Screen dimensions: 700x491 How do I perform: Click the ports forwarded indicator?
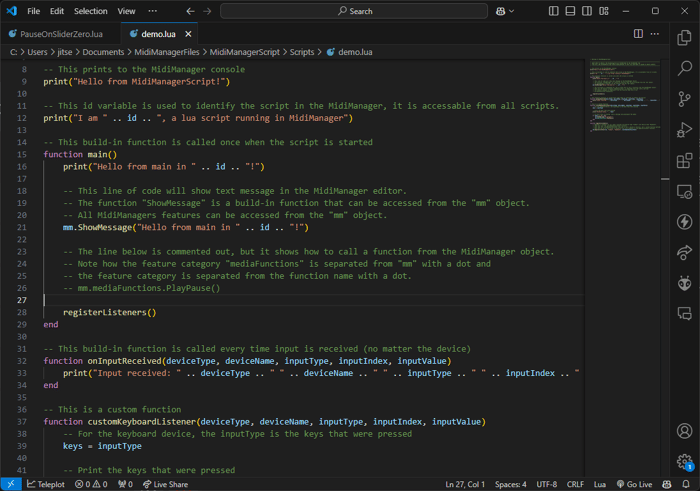(125, 484)
